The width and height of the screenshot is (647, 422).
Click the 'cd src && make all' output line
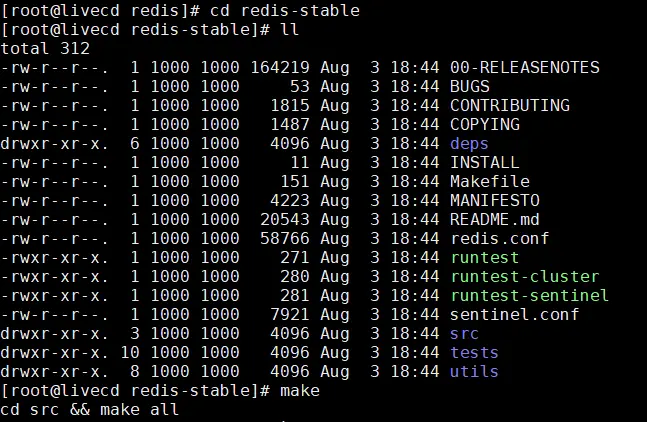tap(90, 409)
